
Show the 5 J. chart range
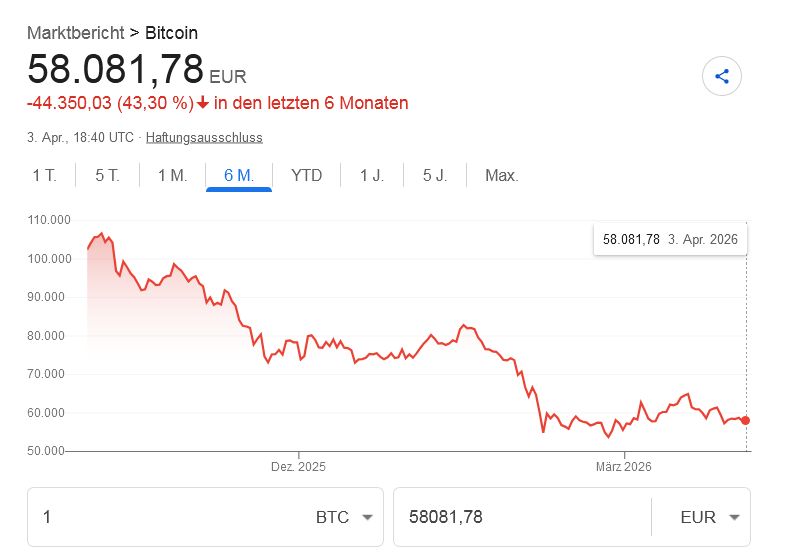tap(435, 176)
